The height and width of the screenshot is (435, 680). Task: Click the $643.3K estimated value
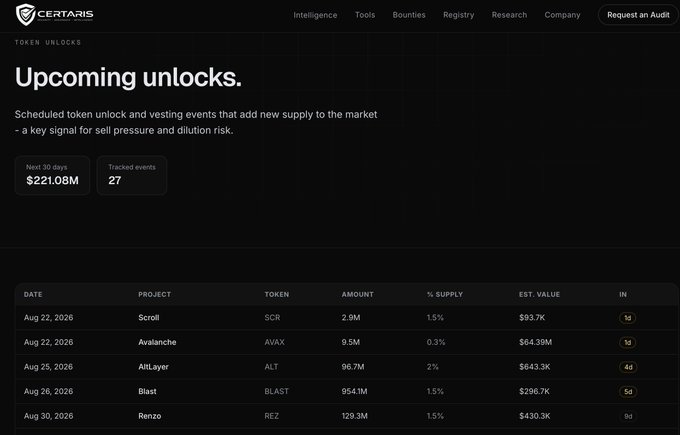[535, 367]
